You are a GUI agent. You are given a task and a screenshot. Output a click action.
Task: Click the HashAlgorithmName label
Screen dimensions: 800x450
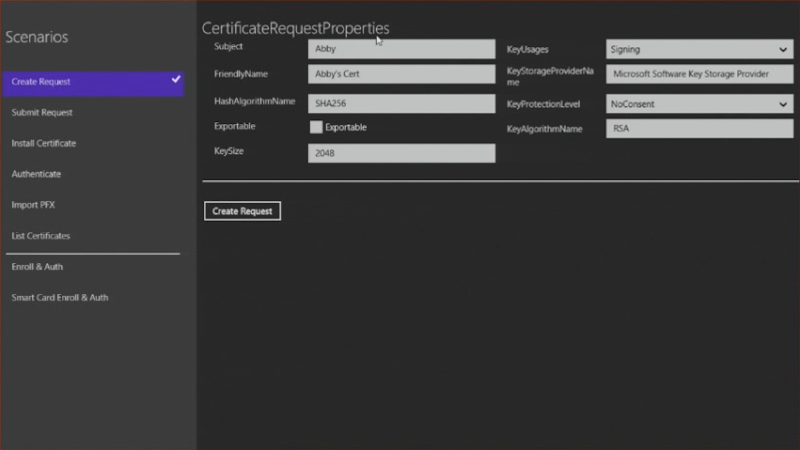[255, 101]
